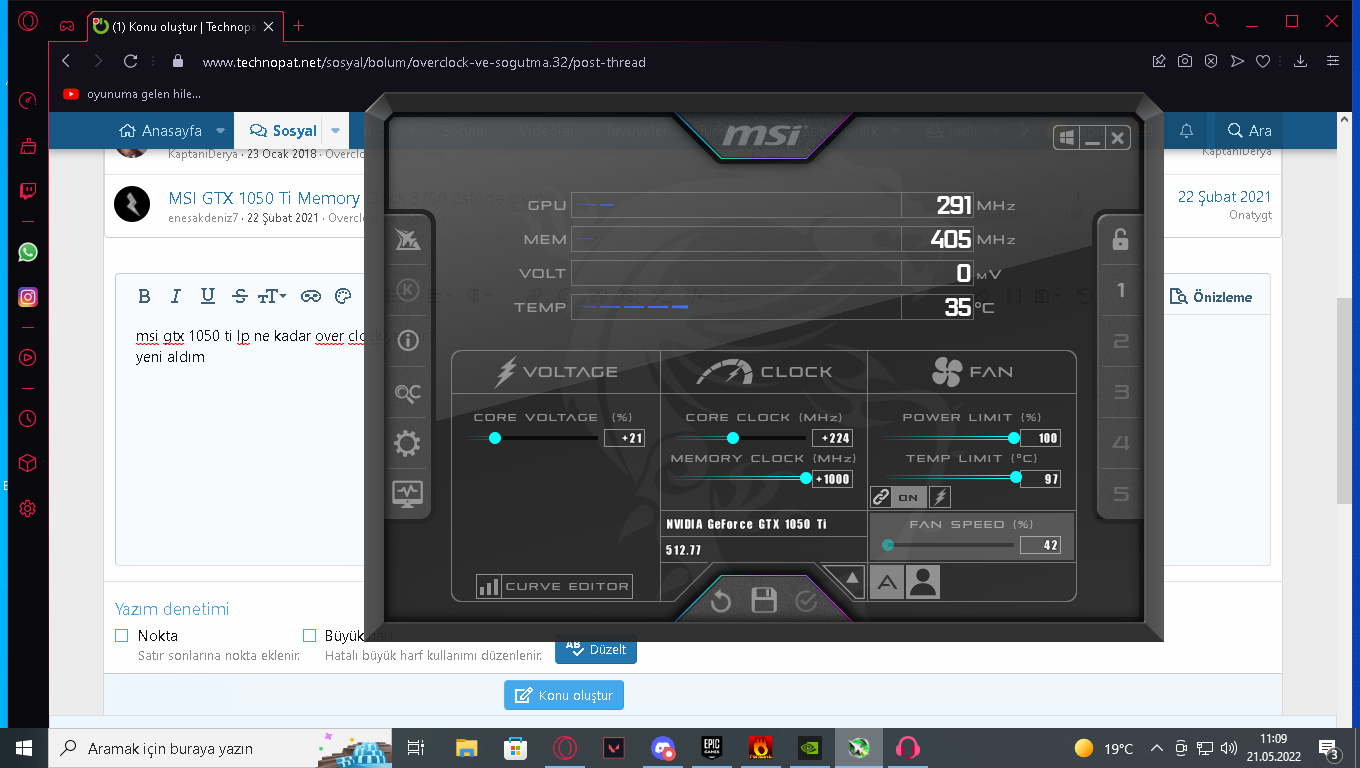Screen dimensions: 1360x768
Task: Open the Anasayfa nav tab
Action: coord(160,131)
